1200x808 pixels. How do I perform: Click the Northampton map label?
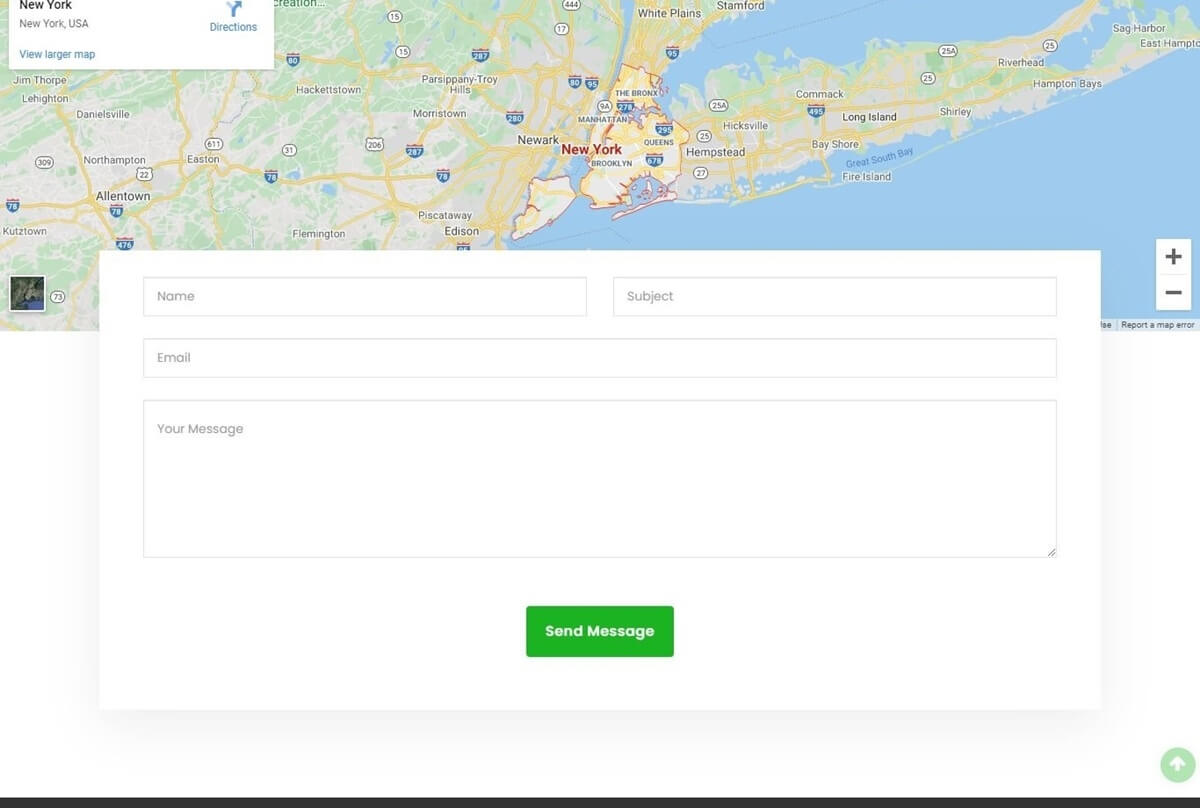point(114,160)
